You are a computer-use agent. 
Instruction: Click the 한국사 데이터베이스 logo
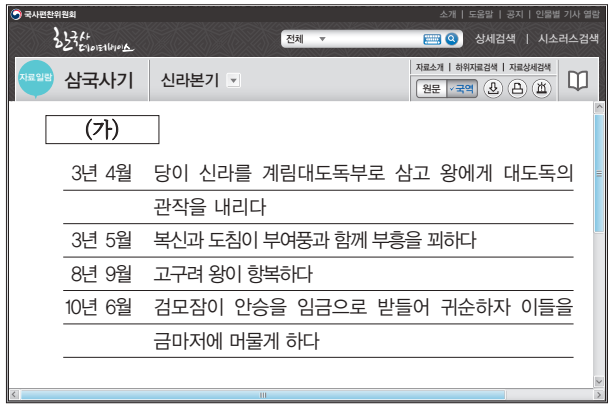(x=93, y=40)
